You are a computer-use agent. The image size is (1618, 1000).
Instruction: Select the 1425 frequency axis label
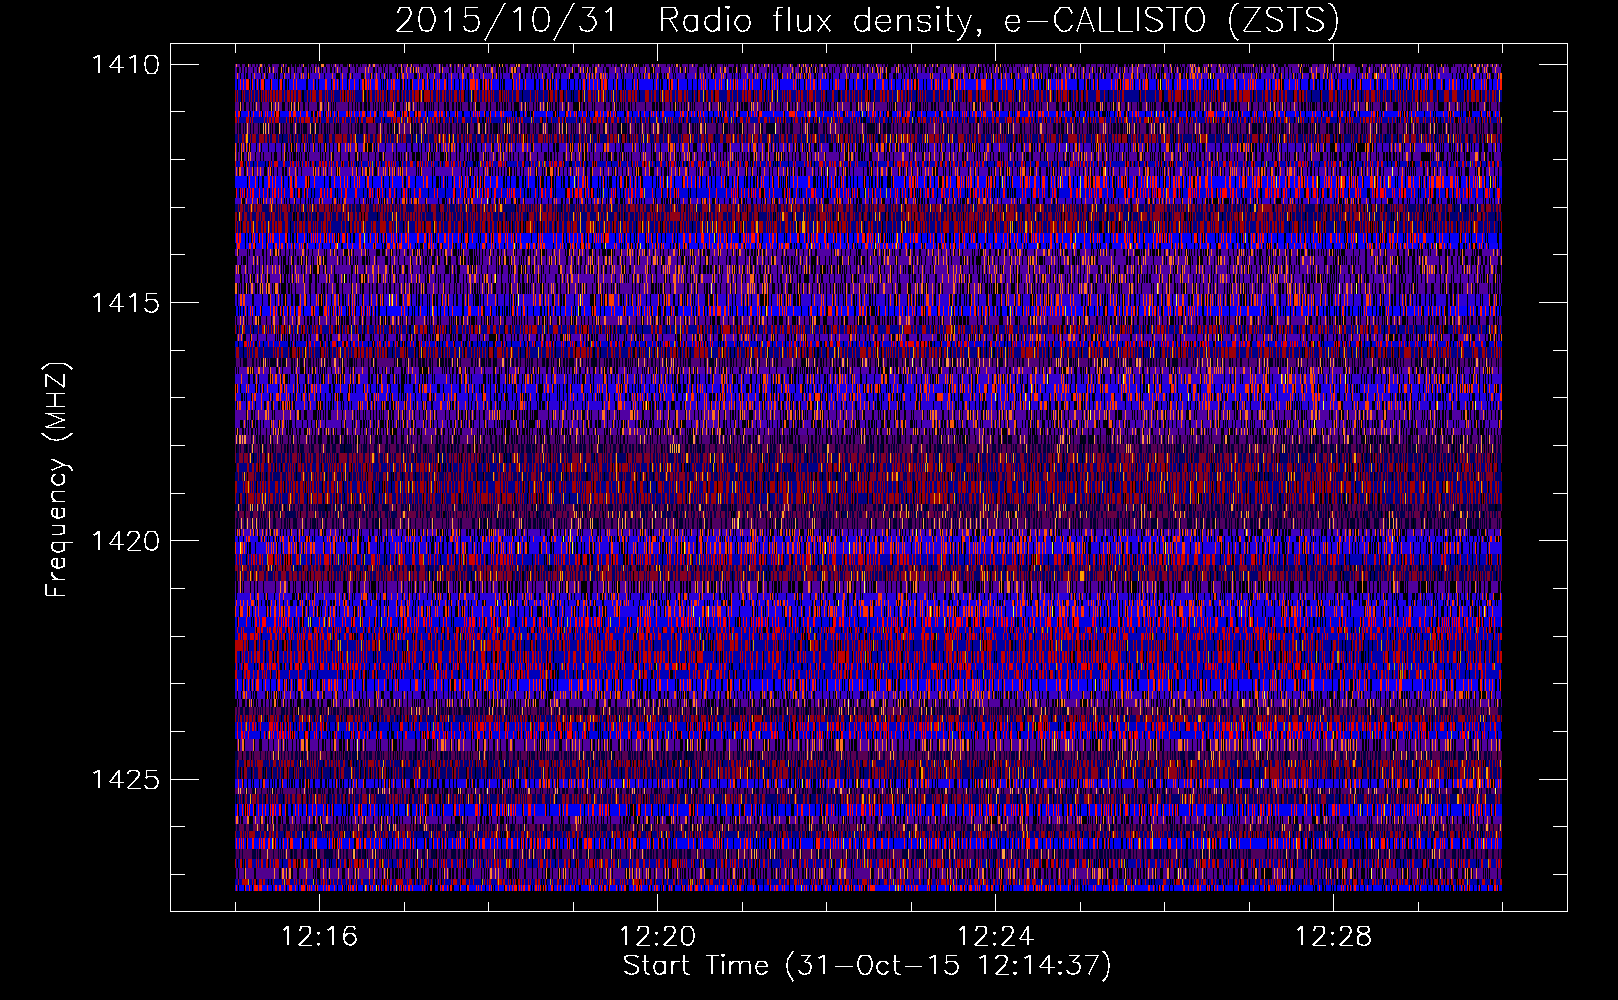125,779
